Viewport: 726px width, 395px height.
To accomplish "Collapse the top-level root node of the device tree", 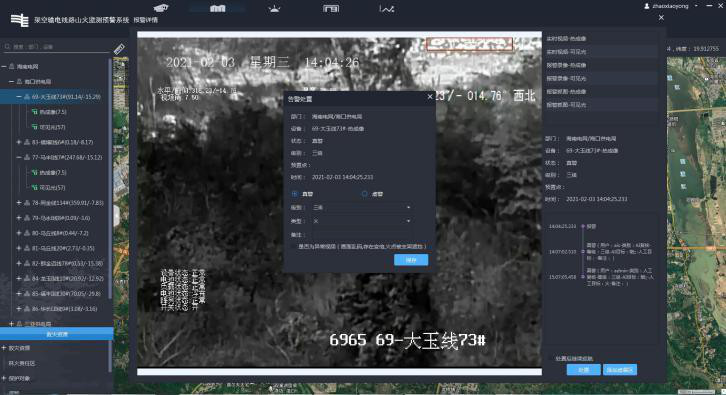I will 4,67.
